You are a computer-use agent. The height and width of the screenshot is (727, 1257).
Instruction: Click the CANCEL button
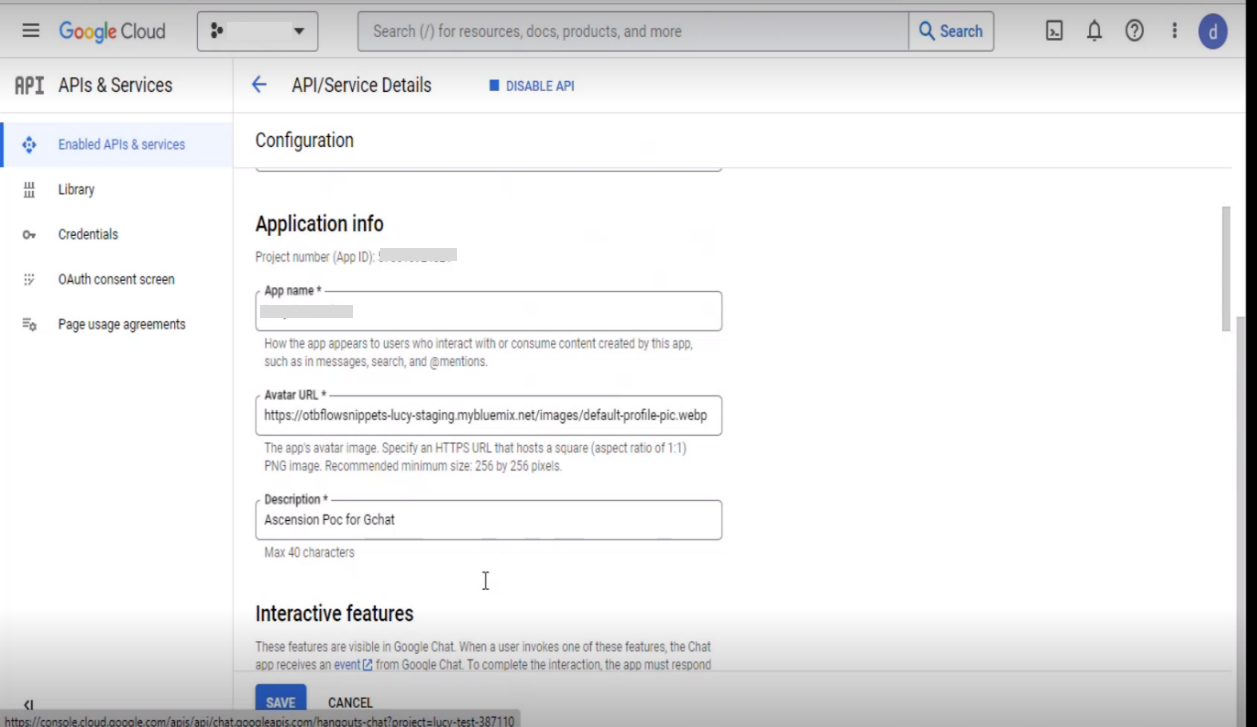(x=350, y=702)
